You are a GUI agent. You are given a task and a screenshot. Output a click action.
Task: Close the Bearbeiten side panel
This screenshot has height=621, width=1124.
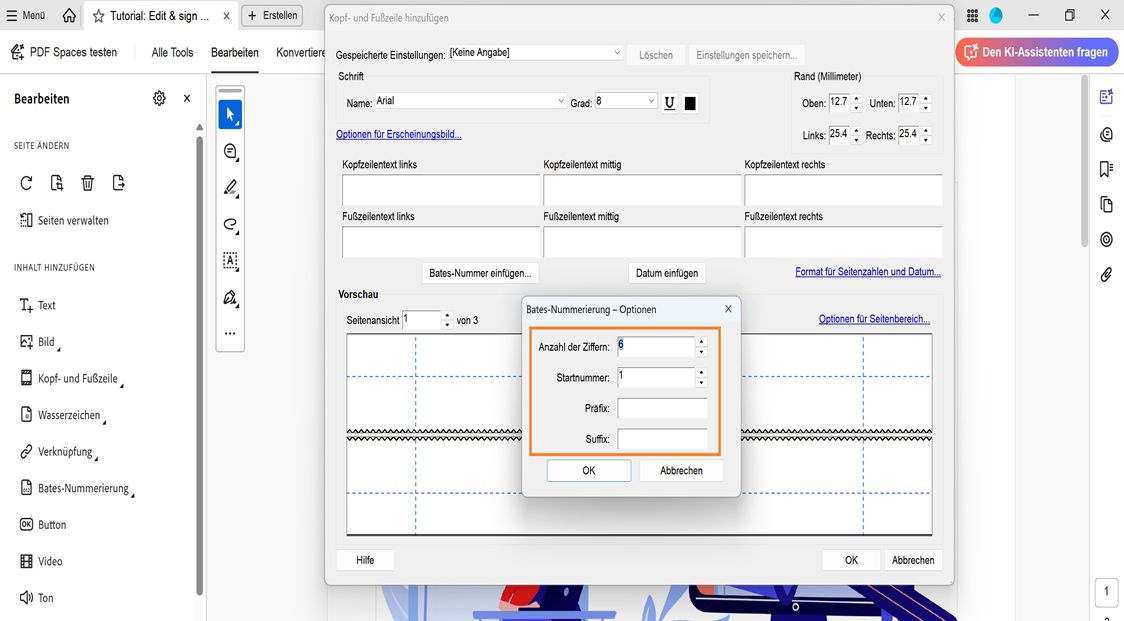(x=187, y=98)
